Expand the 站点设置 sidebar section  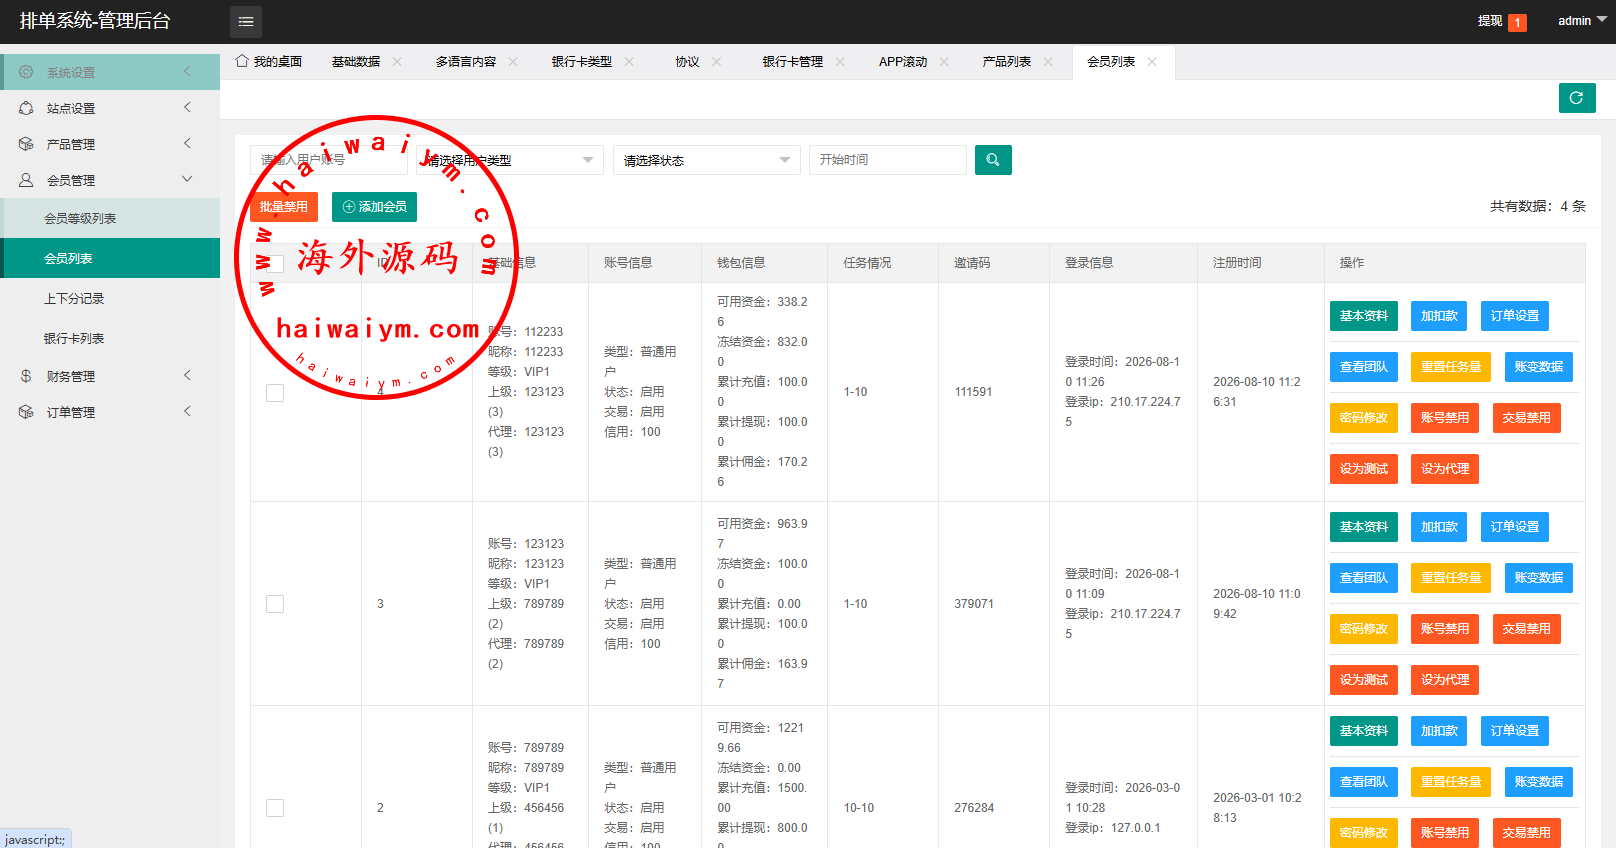pos(110,108)
